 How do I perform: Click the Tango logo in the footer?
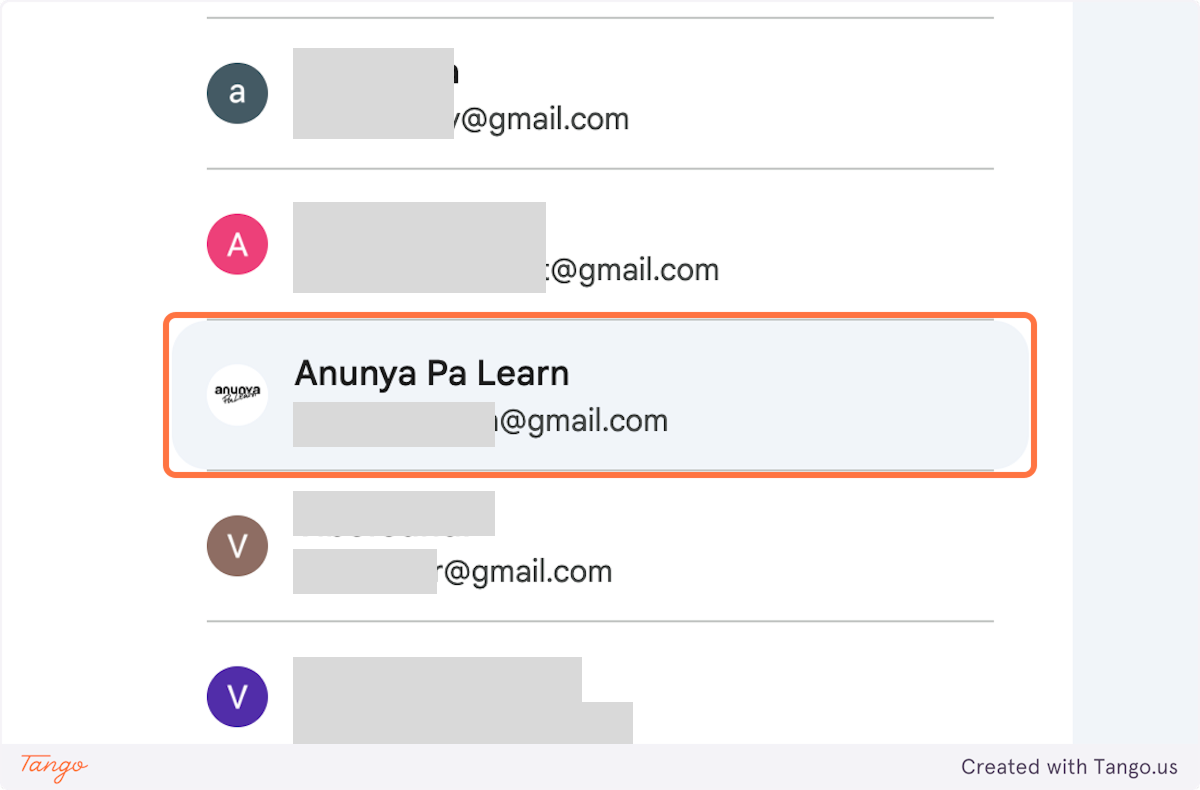pos(51,768)
